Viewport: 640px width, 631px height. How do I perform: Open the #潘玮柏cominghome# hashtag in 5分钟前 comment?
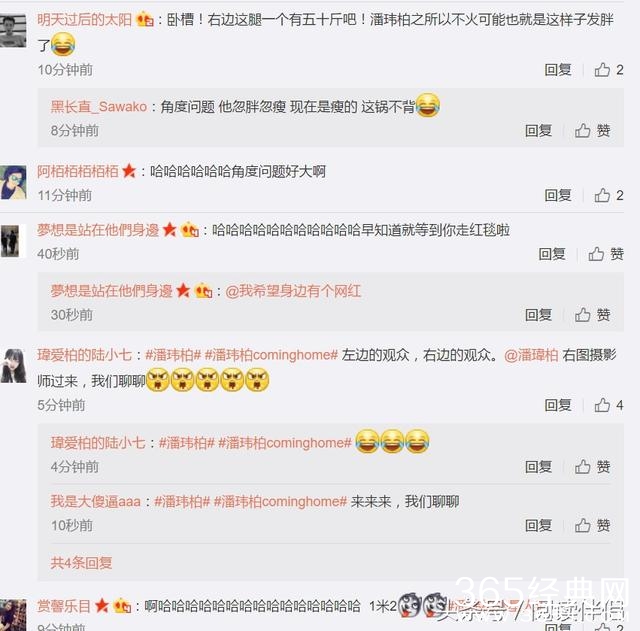click(x=271, y=355)
